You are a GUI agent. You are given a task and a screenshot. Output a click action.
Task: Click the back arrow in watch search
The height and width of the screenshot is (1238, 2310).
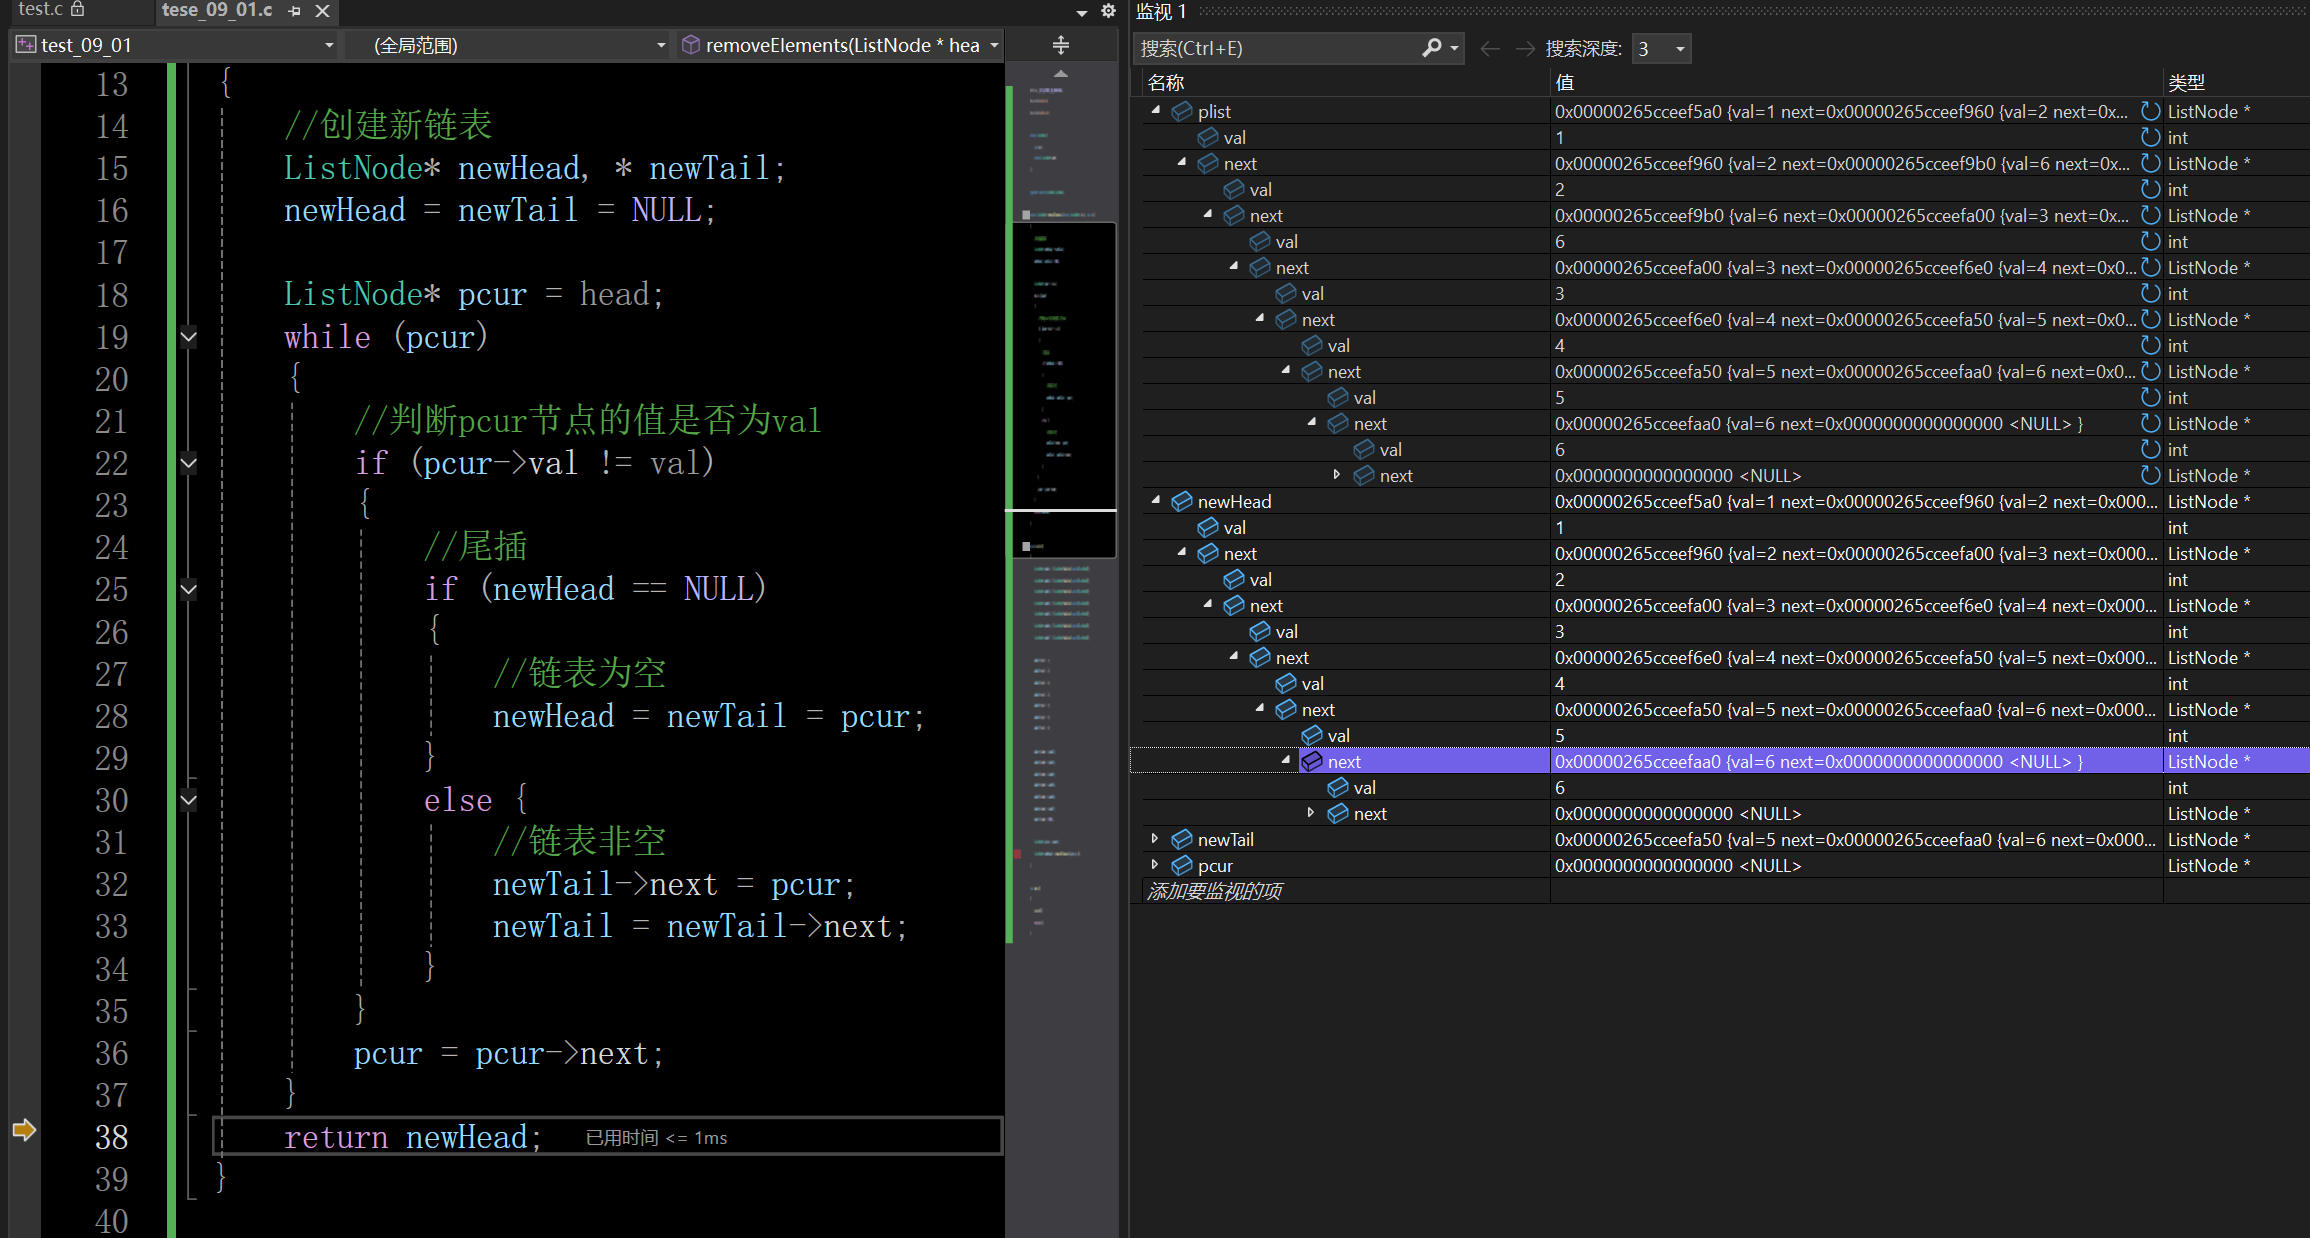tap(1489, 48)
